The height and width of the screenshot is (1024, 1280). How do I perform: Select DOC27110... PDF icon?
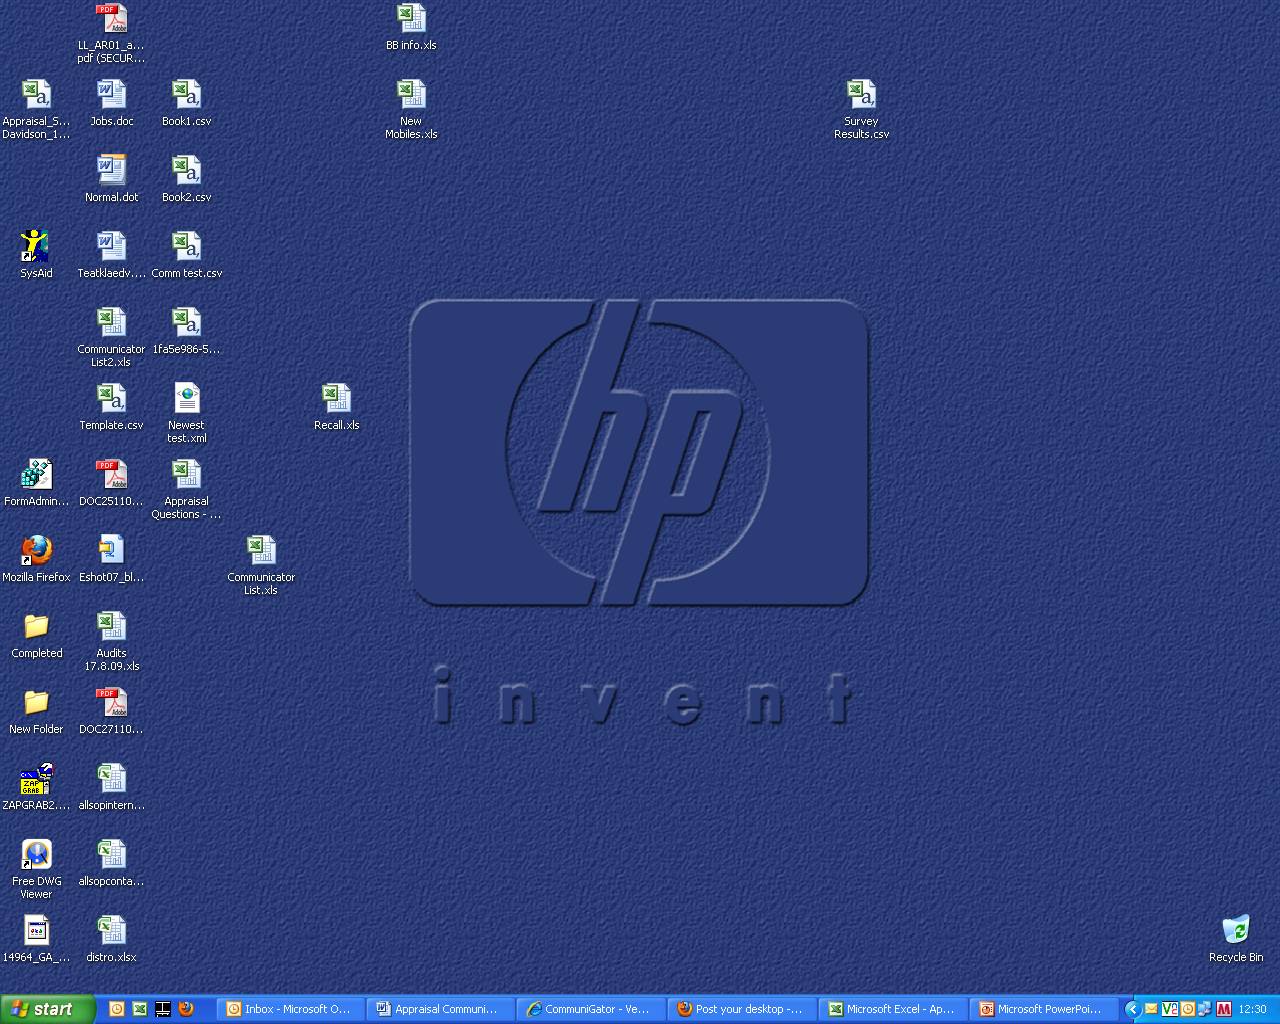(x=112, y=711)
